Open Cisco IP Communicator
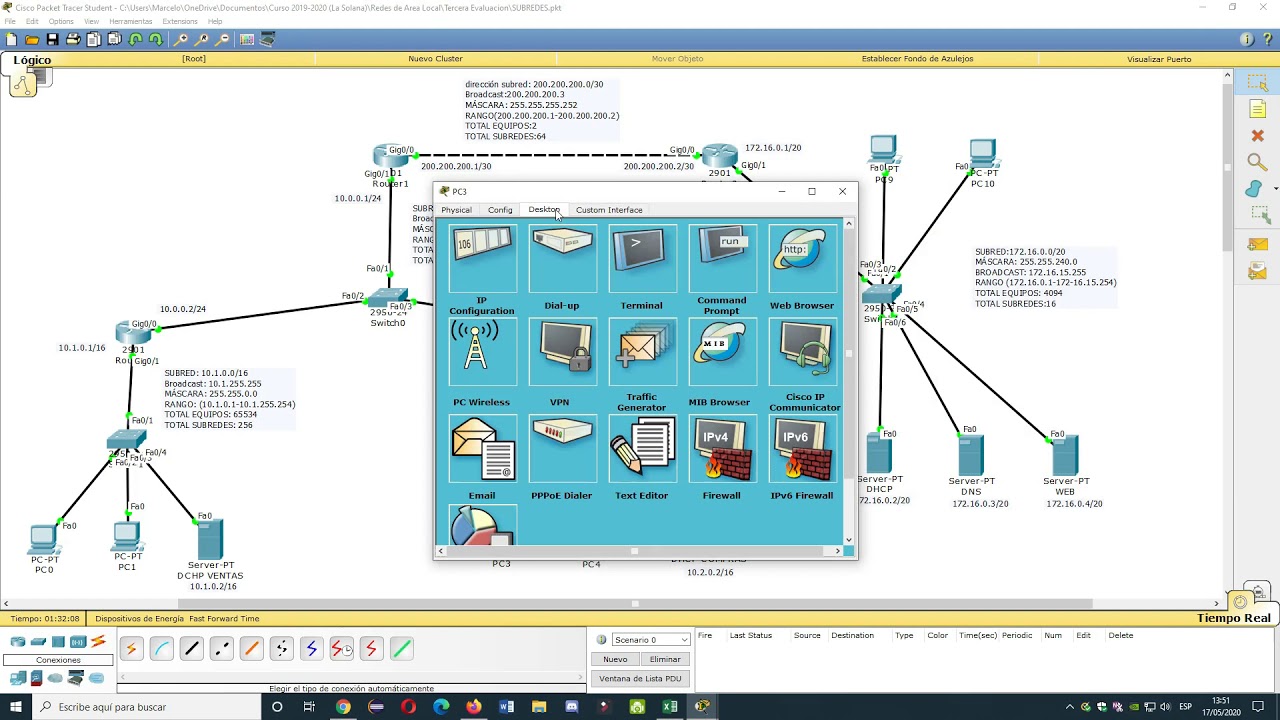This screenshot has width=1280, height=720. tap(802, 352)
